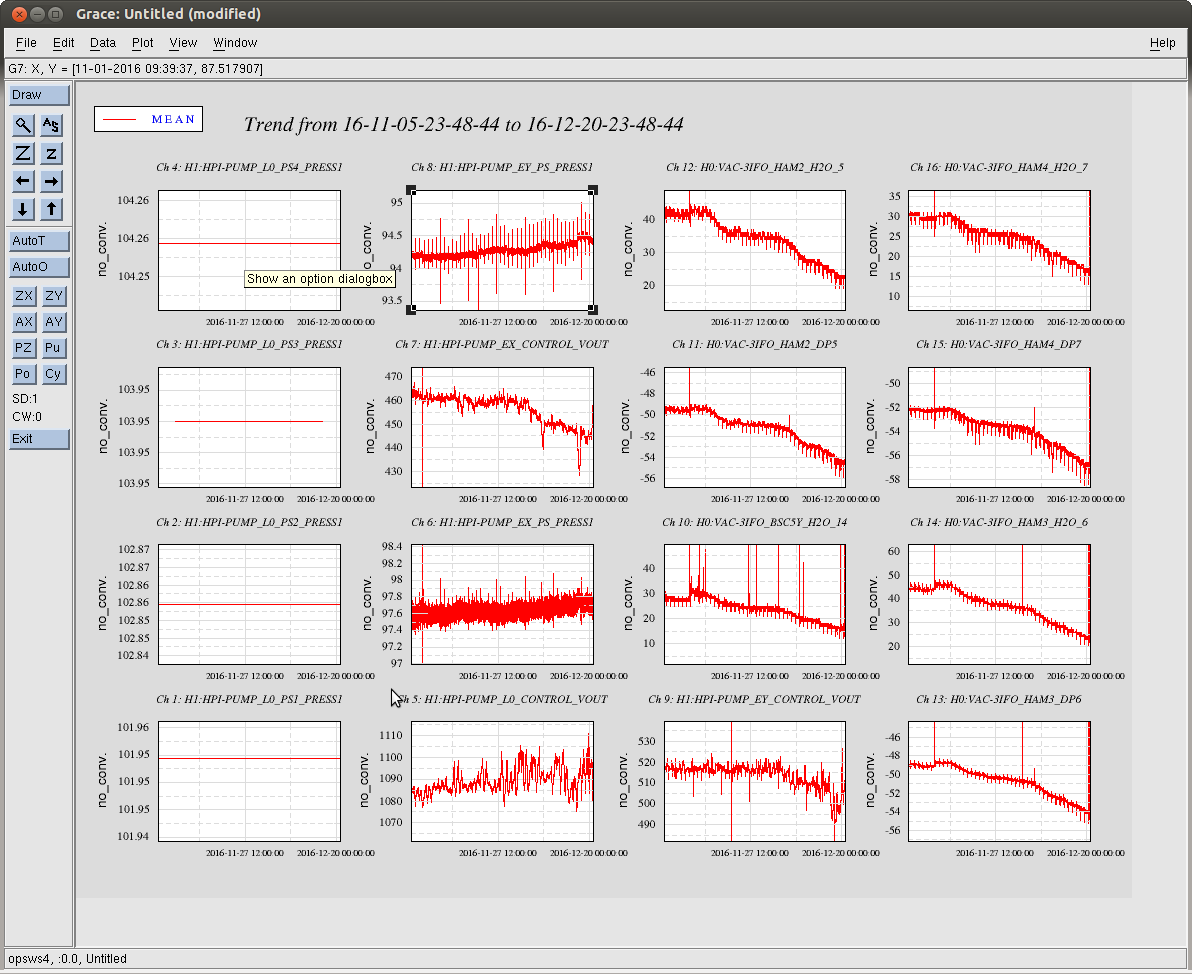
Task: Click inside the Ch 7 EX_CONTROL_VOUT plot
Action: [x=502, y=427]
